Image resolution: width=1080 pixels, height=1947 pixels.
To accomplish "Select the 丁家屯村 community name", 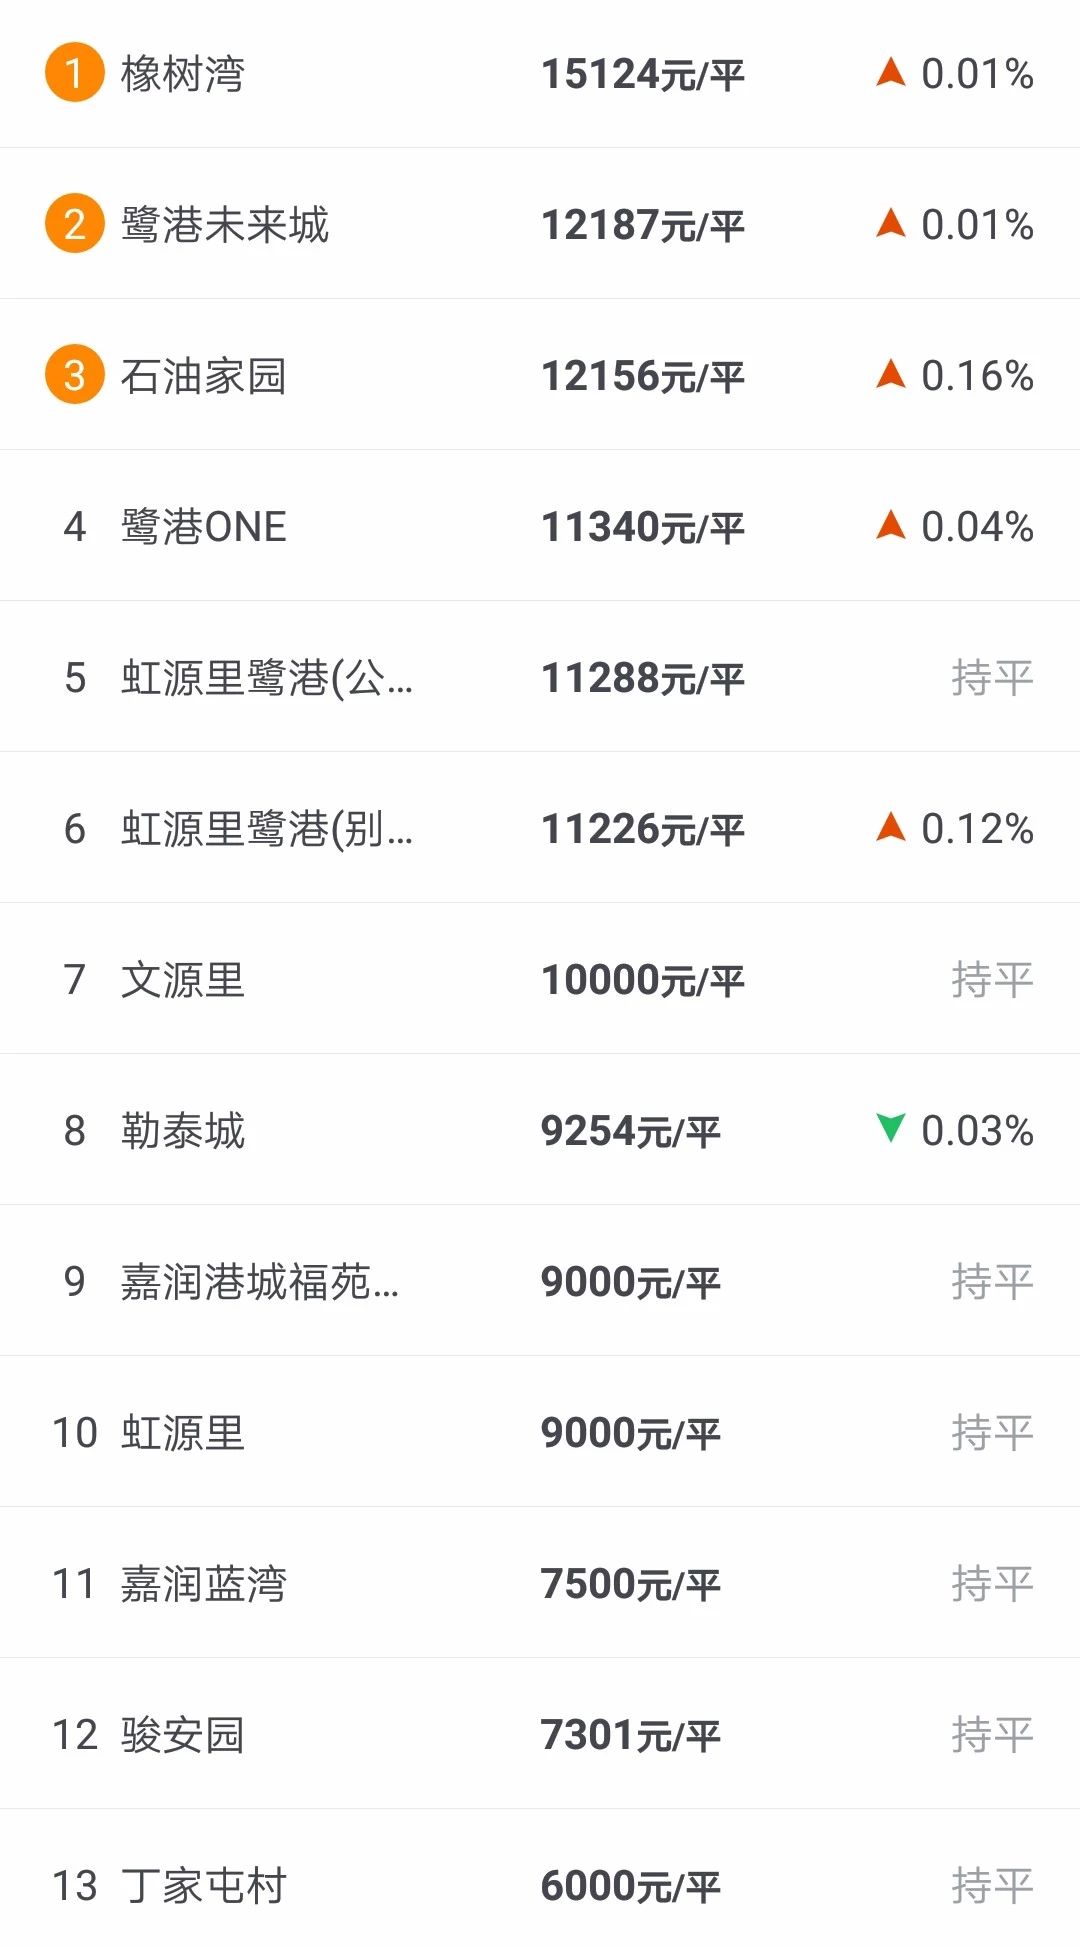I will pos(204,1886).
